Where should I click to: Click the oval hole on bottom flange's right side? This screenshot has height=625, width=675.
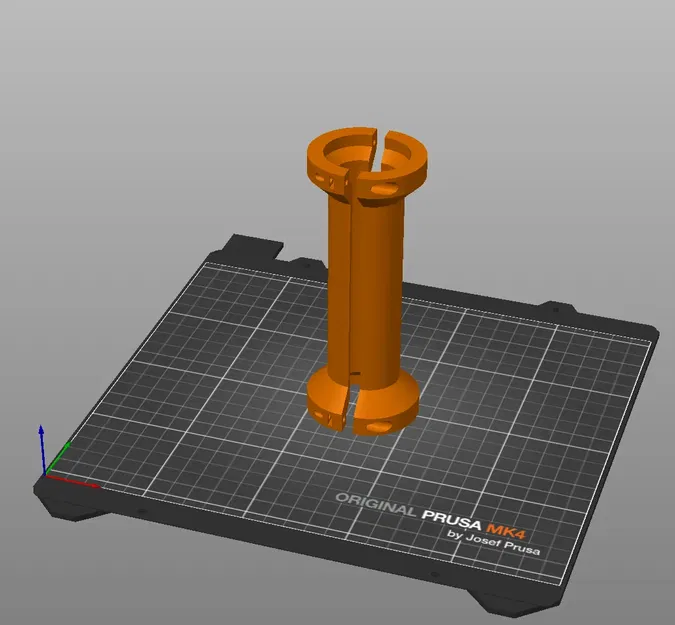click(x=378, y=426)
